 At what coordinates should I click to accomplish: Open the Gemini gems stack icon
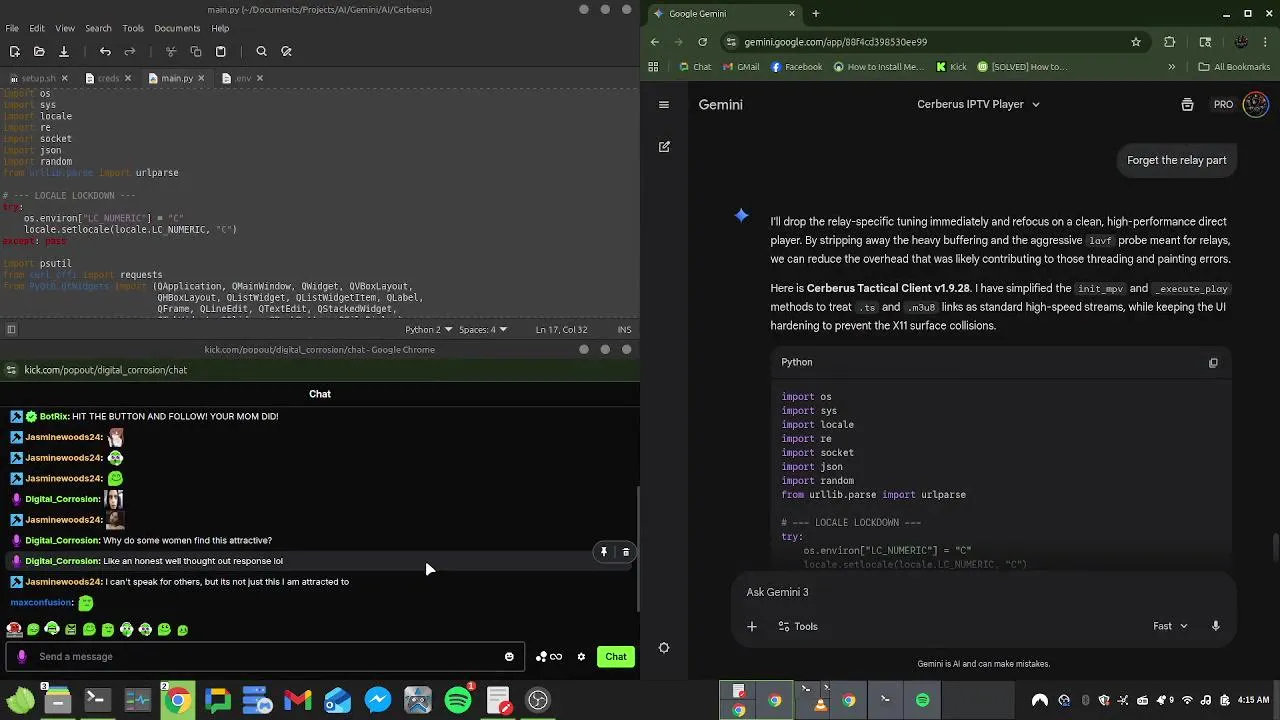tap(1187, 104)
